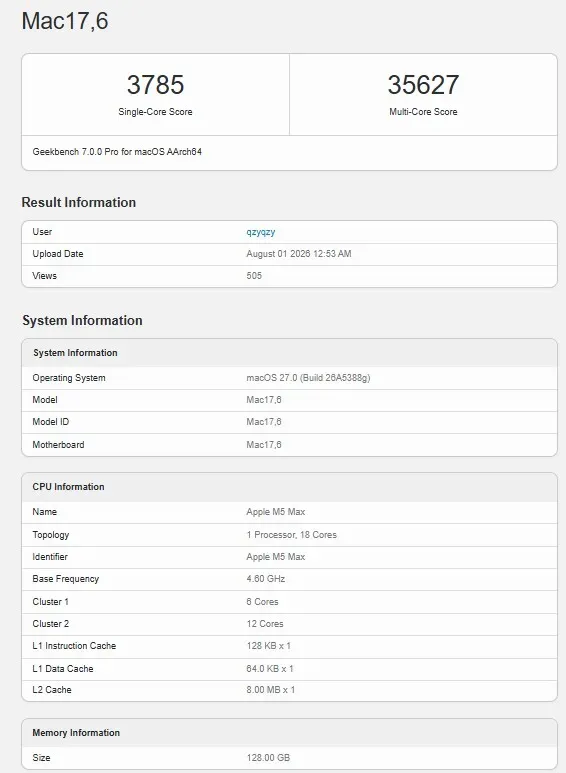The image size is (566, 773).
Task: Click the Result Information heading
Action: 79,202
